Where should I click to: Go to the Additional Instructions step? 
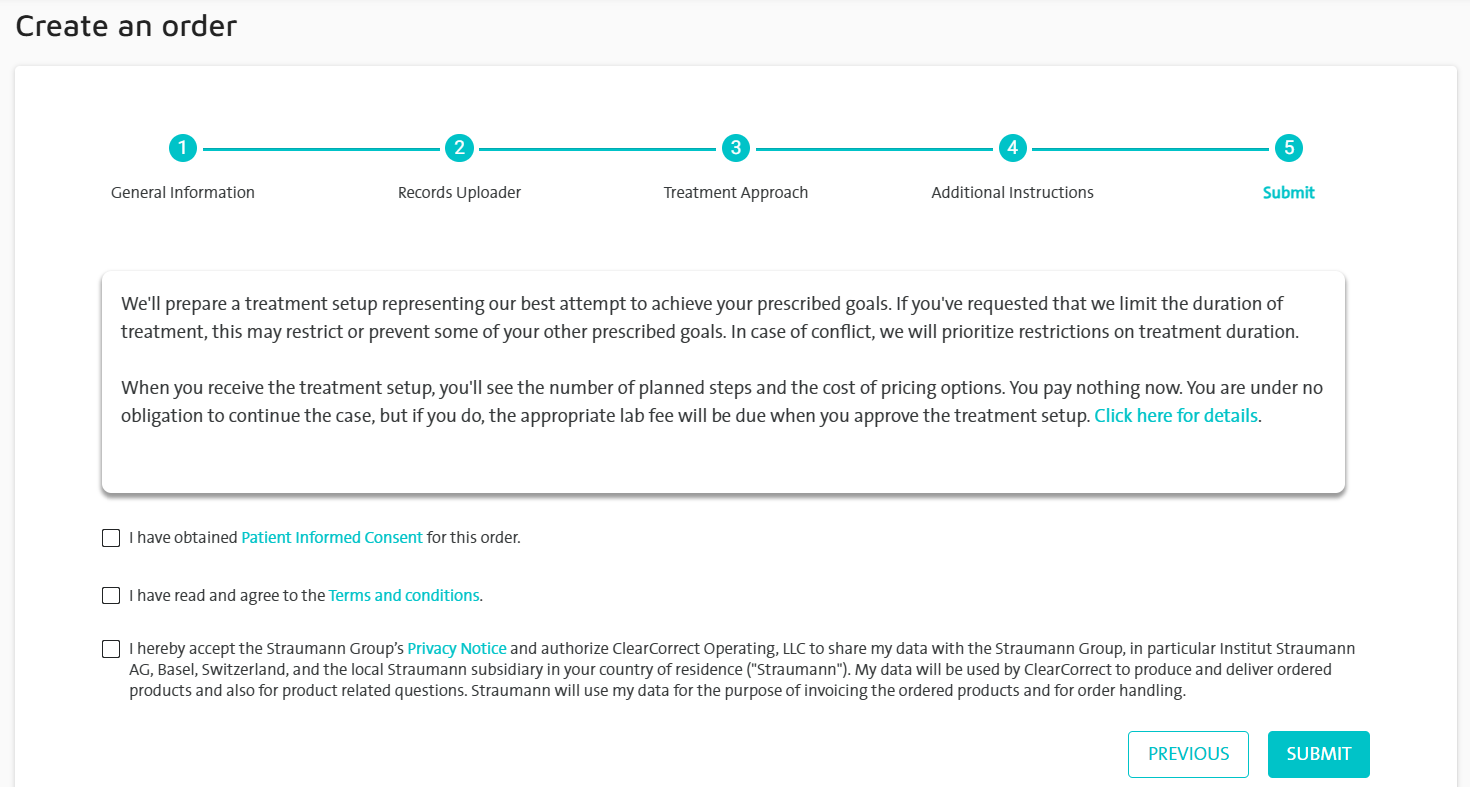click(1012, 192)
